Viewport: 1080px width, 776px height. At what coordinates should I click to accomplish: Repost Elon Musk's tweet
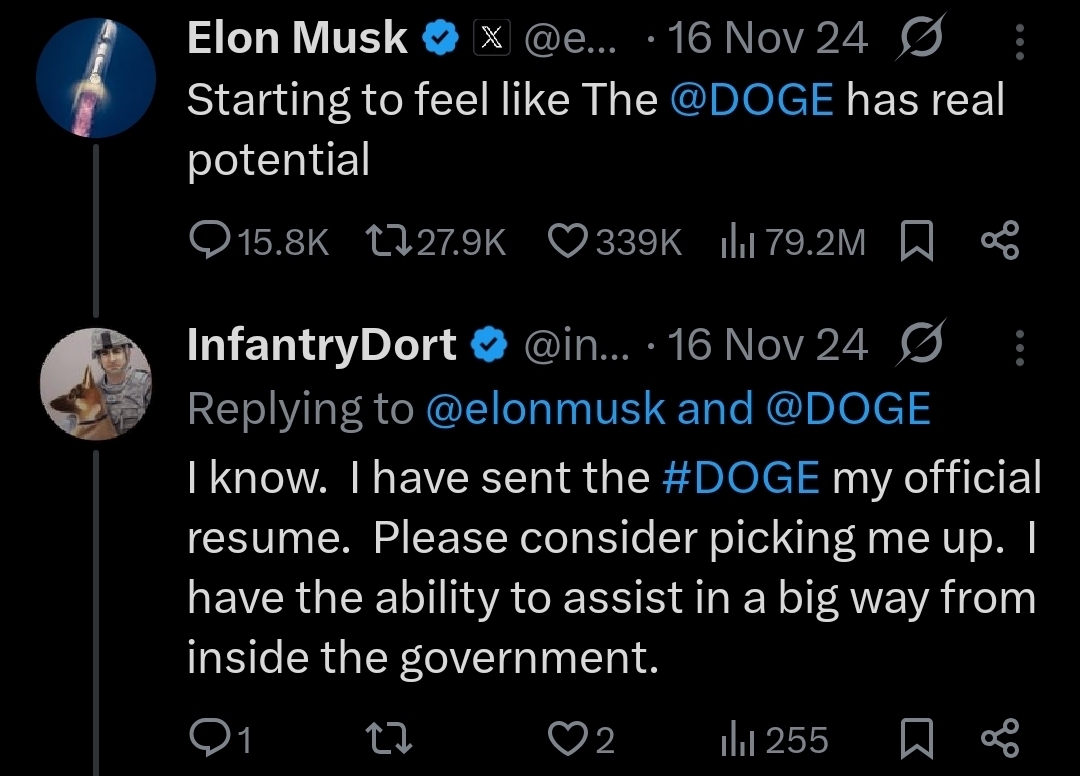[382, 241]
